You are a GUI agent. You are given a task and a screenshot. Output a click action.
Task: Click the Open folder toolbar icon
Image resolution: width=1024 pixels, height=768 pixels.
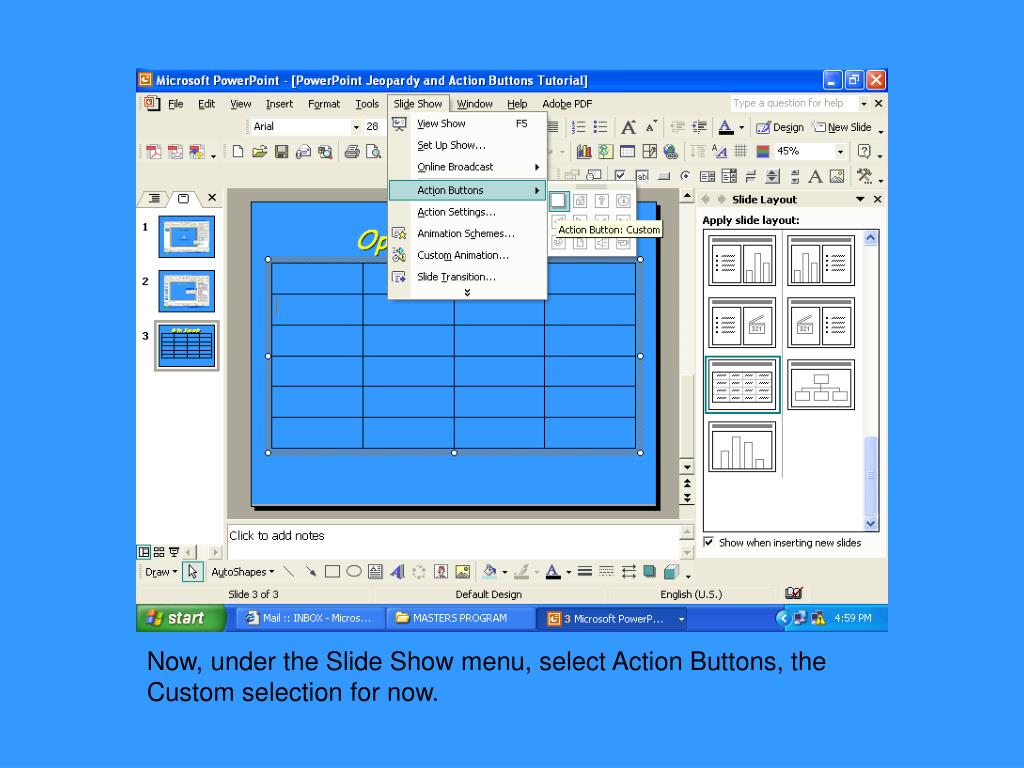[x=260, y=152]
